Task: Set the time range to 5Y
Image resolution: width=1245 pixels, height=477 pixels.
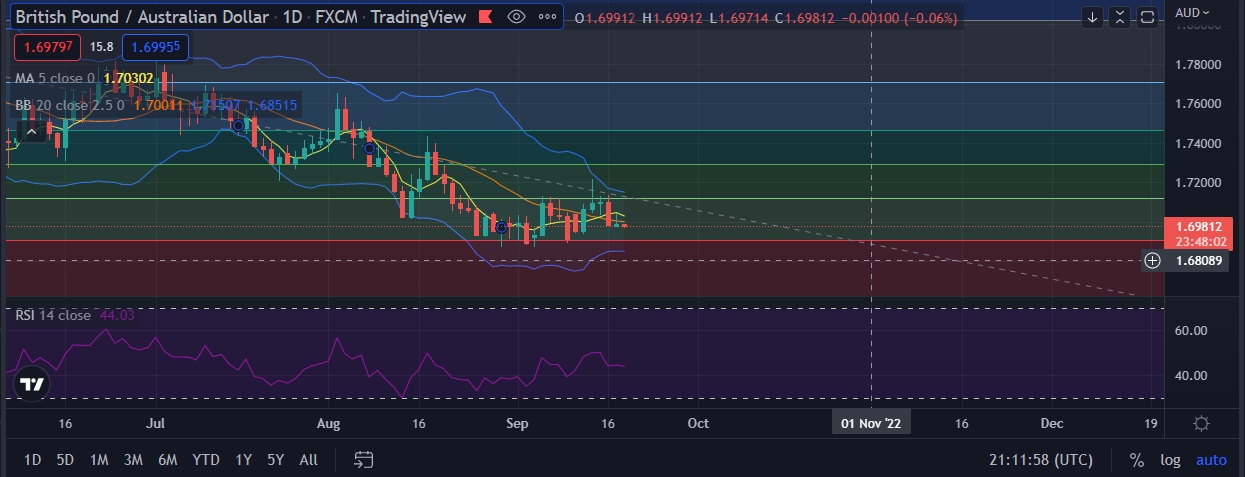Action: pyautogui.click(x=275, y=460)
